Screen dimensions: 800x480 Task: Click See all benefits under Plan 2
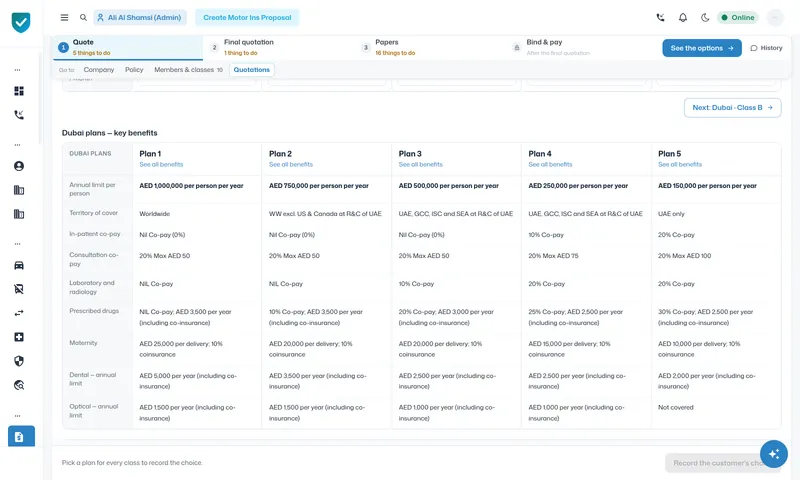point(291,164)
